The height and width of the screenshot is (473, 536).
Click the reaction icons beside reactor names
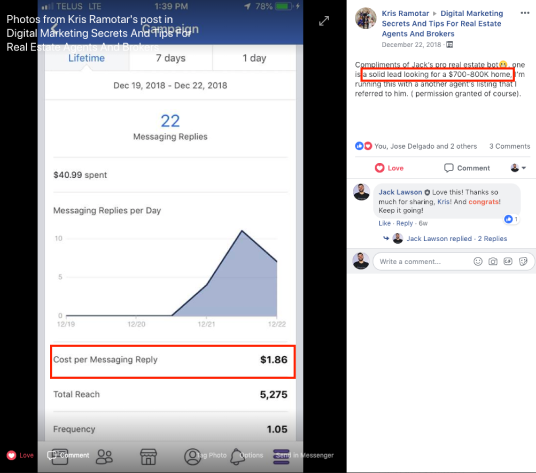363,146
